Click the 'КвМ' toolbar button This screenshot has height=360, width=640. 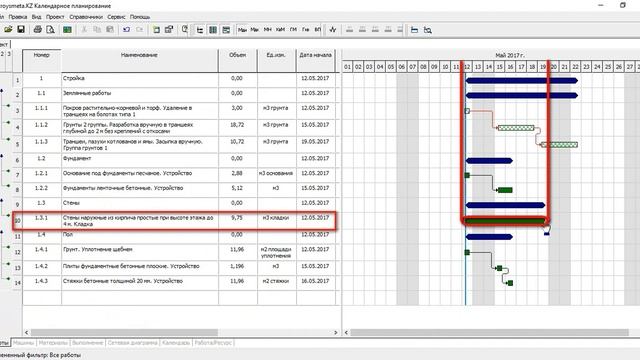pos(280,30)
